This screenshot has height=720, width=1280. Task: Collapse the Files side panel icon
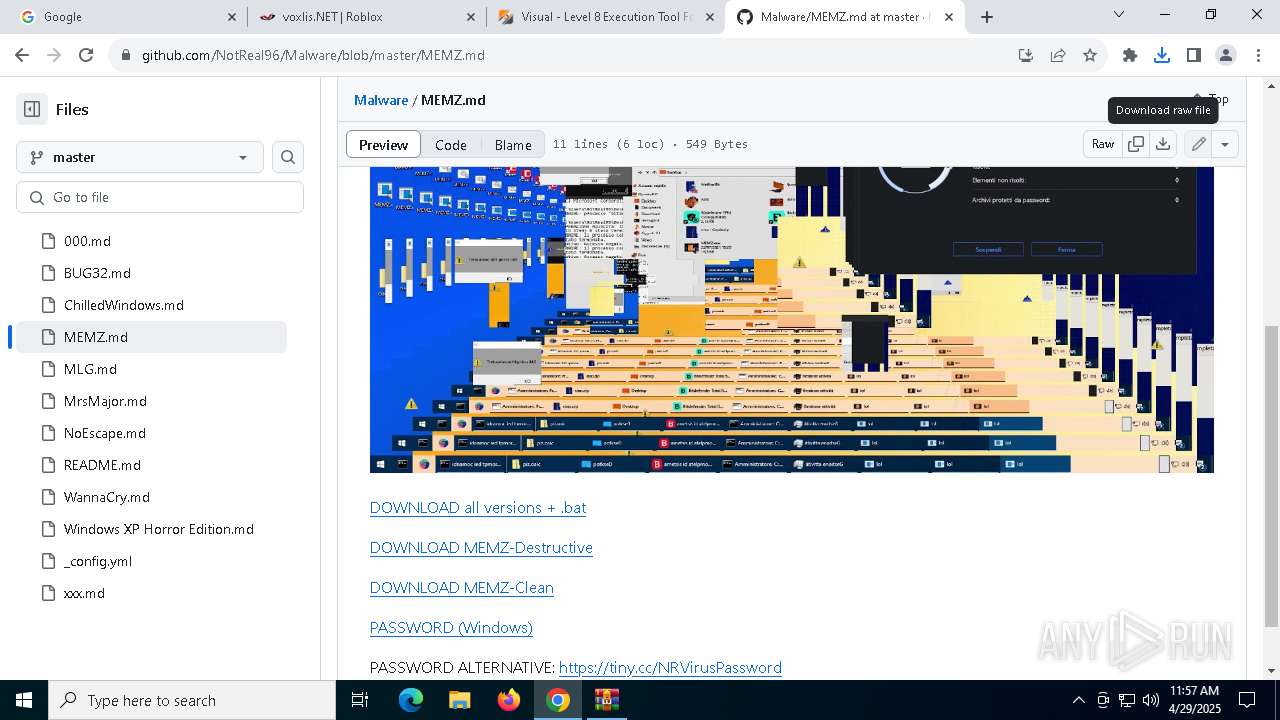(x=32, y=109)
